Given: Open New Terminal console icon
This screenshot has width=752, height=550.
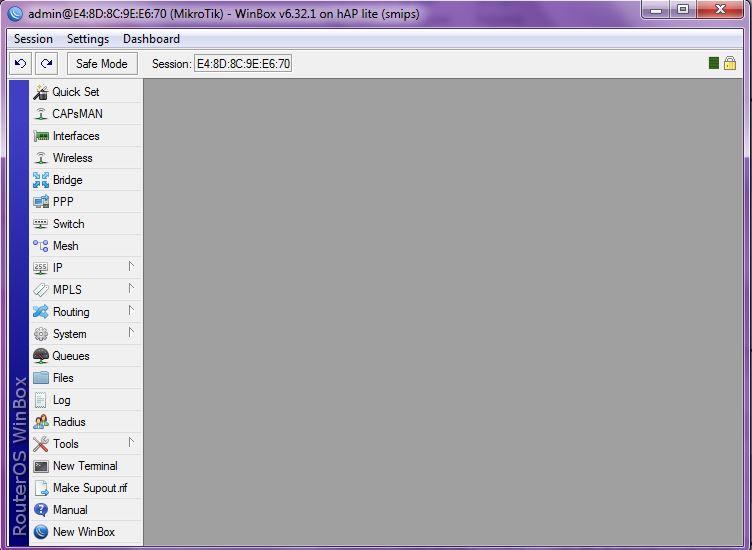Looking at the screenshot, I should tap(41, 466).
